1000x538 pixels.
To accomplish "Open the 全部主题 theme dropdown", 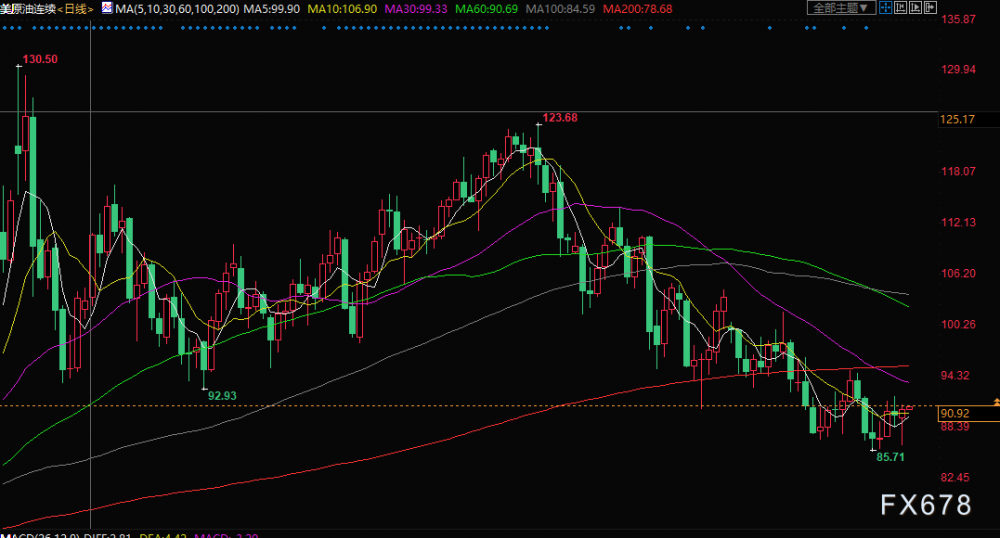I will pyautogui.click(x=841, y=8).
